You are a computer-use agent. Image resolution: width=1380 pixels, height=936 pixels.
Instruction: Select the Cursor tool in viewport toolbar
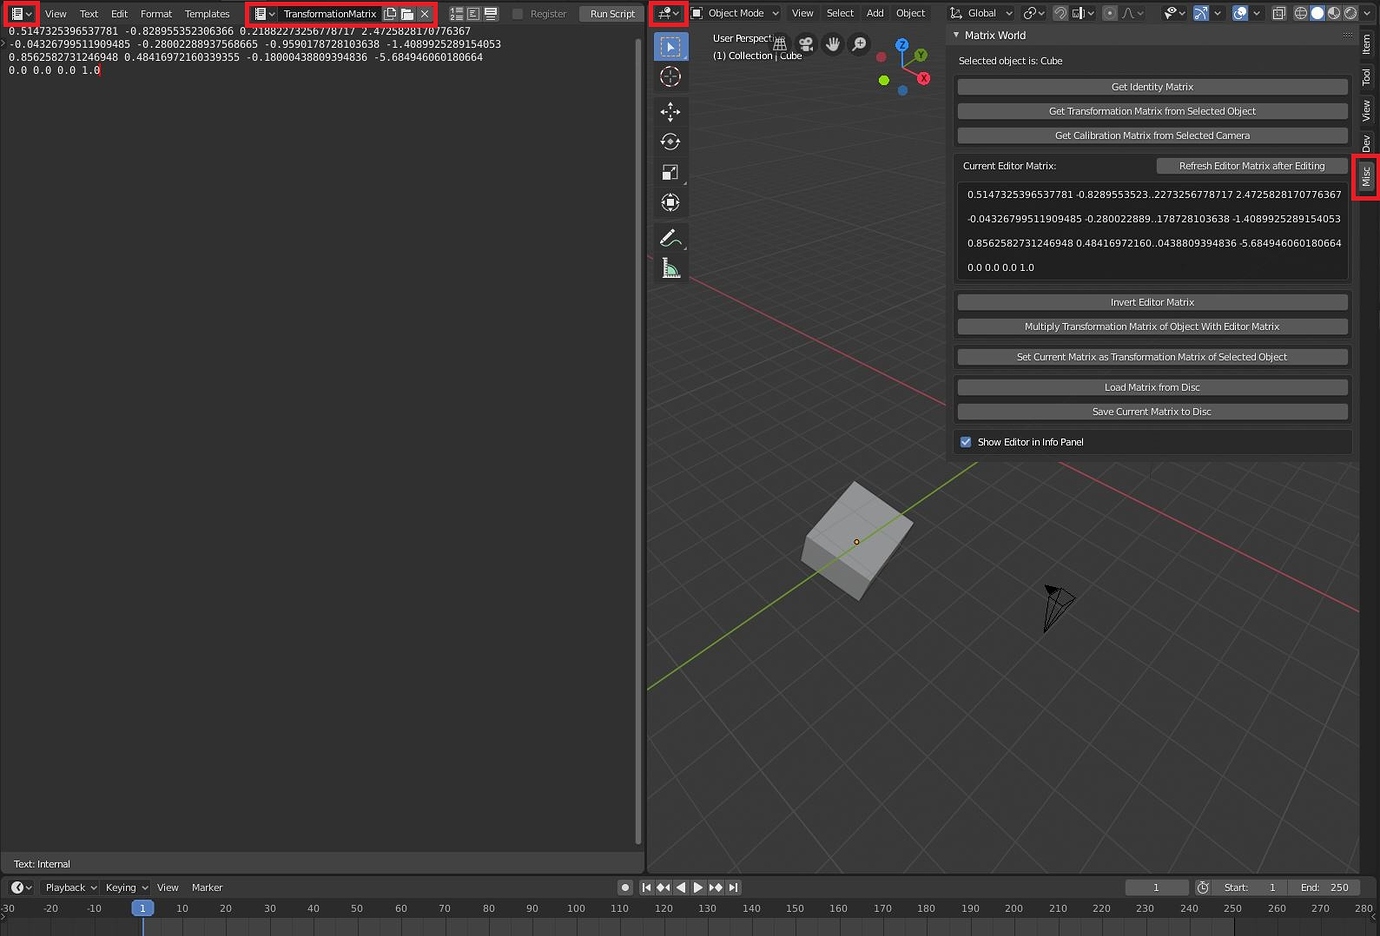(670, 77)
